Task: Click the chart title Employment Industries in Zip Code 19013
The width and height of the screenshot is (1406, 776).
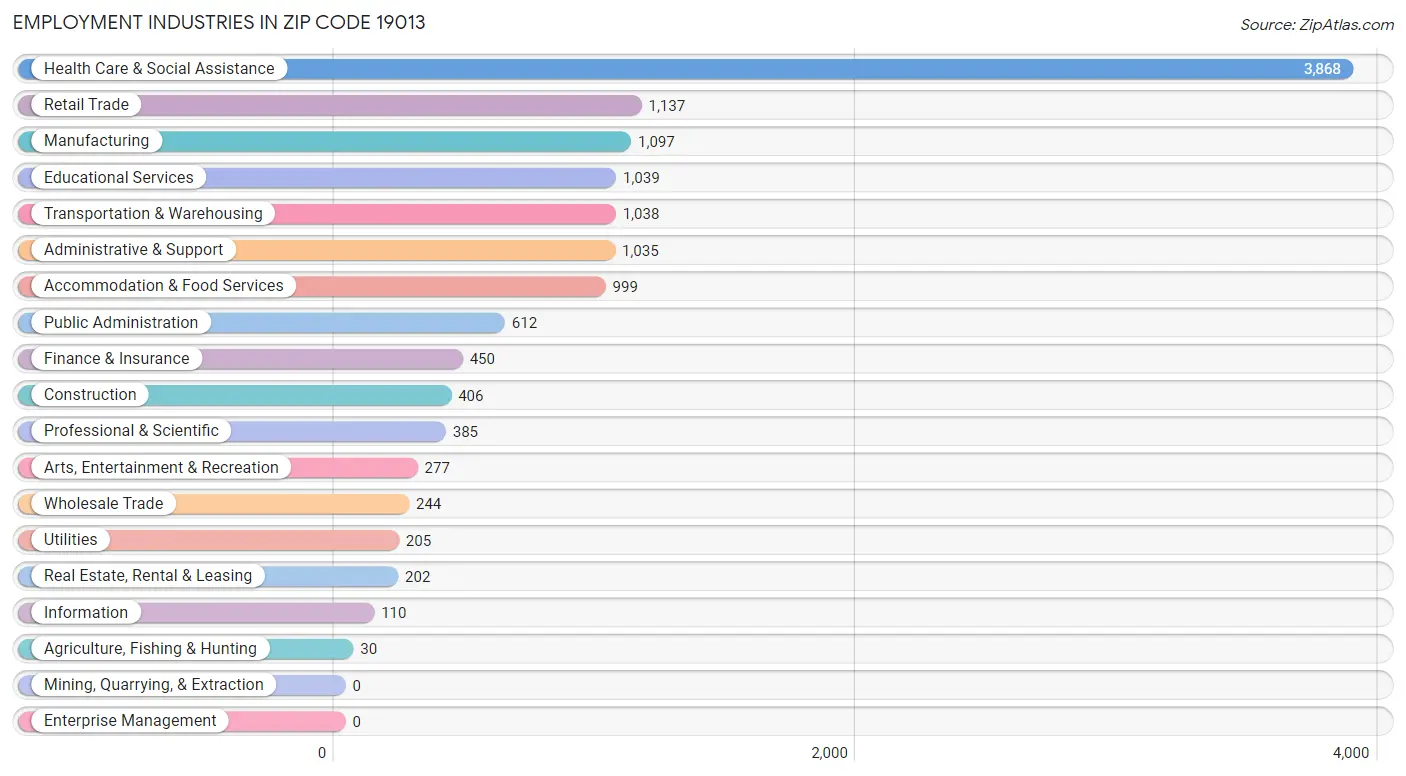Action: click(219, 22)
